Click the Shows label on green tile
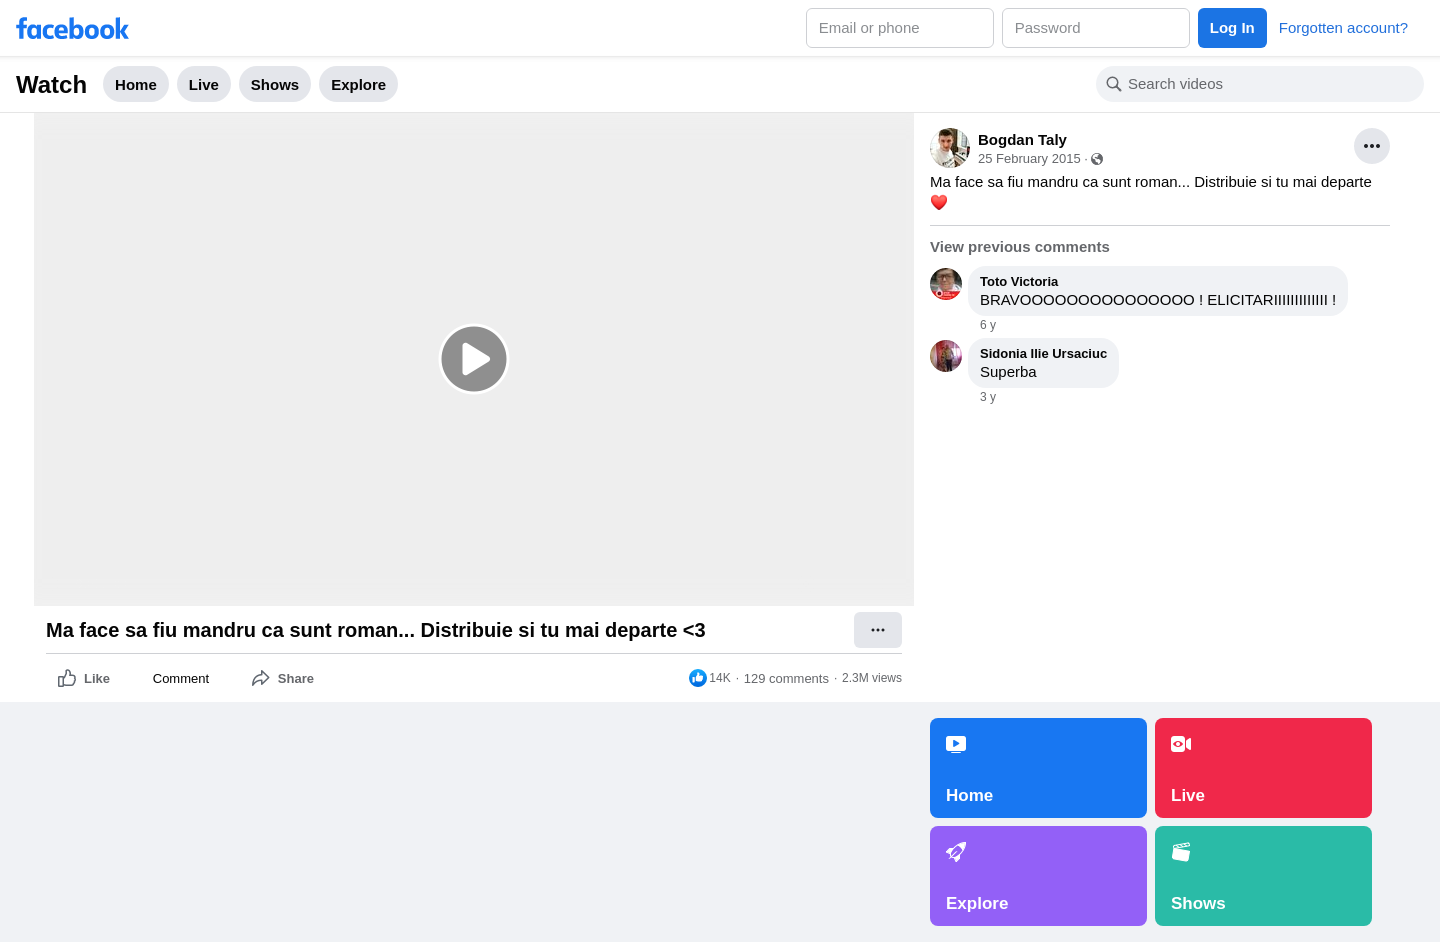 click(x=1198, y=903)
